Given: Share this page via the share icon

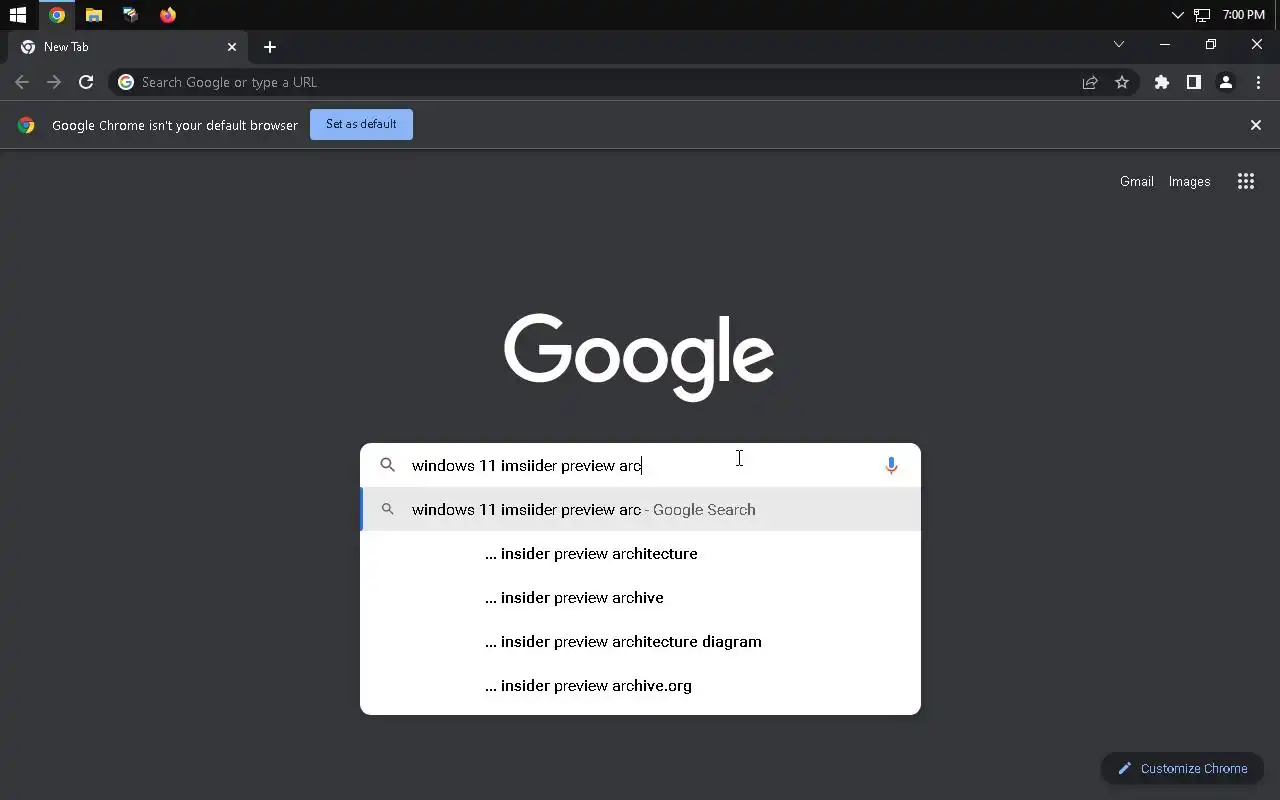Looking at the screenshot, I should [1090, 82].
